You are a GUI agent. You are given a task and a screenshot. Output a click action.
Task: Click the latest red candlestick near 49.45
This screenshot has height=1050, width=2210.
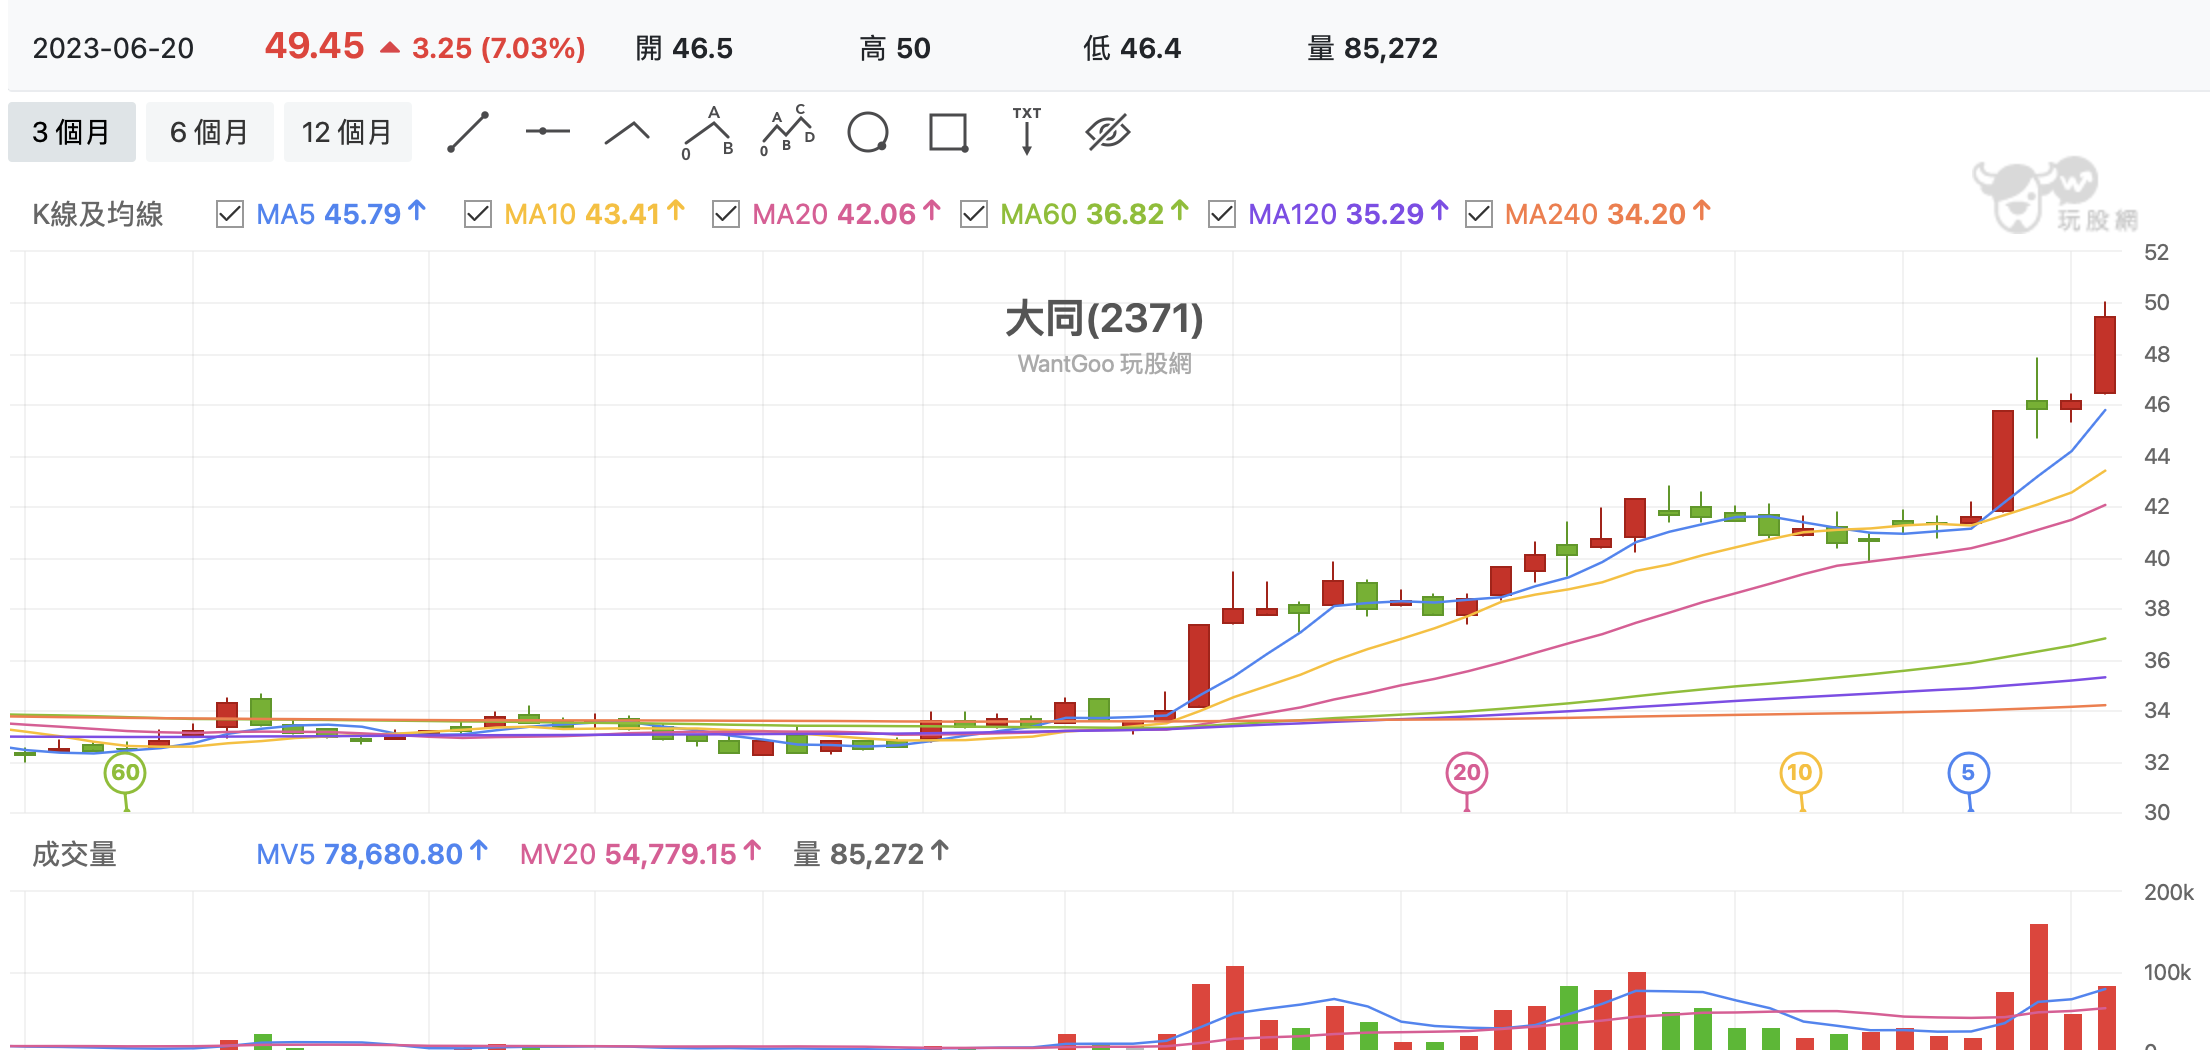pyautogui.click(x=2105, y=354)
